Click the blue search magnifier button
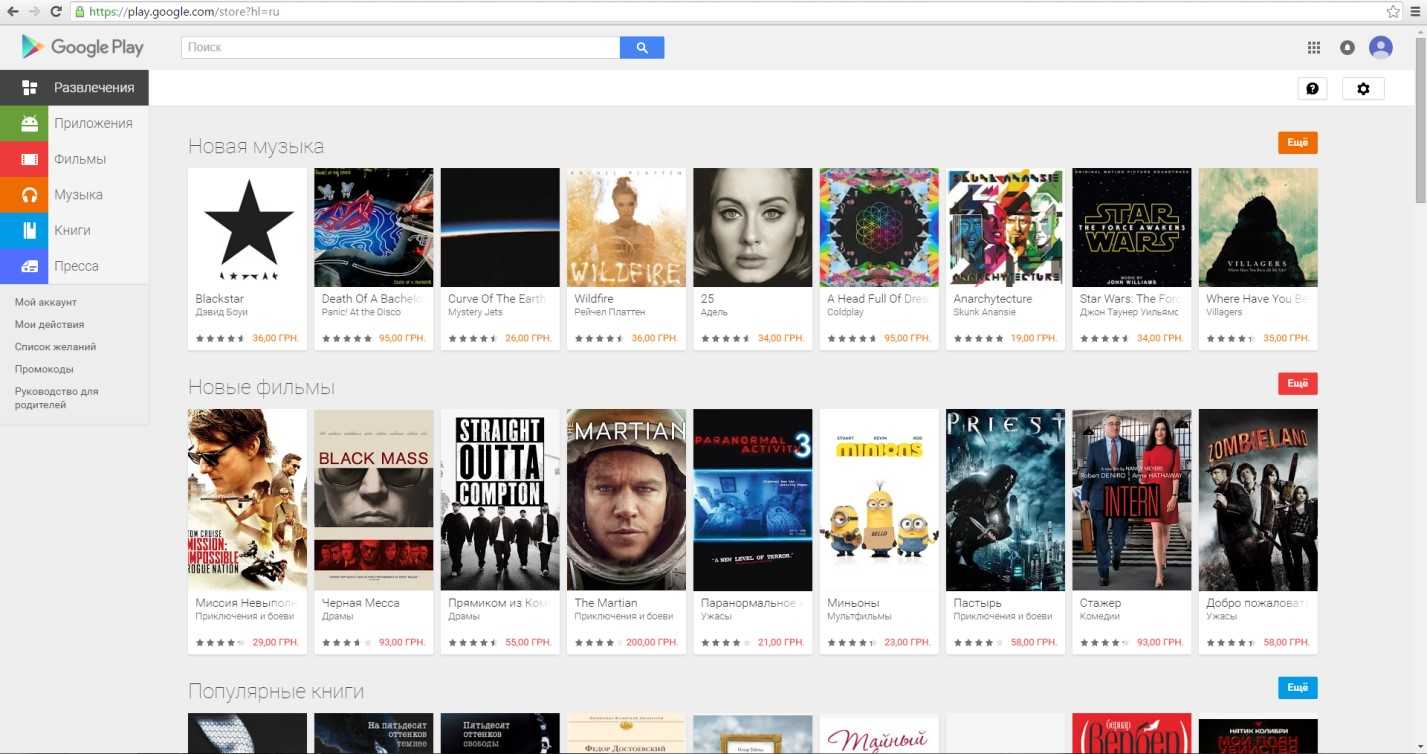The height and width of the screenshot is (754, 1427). coord(641,47)
